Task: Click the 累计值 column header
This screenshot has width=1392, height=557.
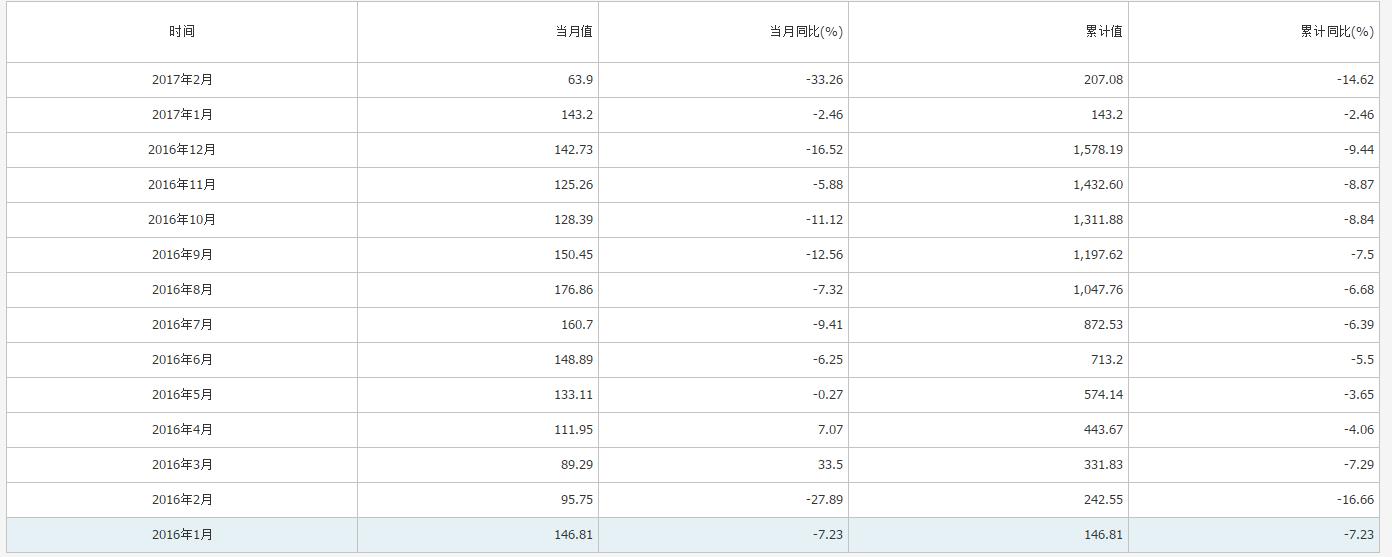Action: click(x=1104, y=32)
